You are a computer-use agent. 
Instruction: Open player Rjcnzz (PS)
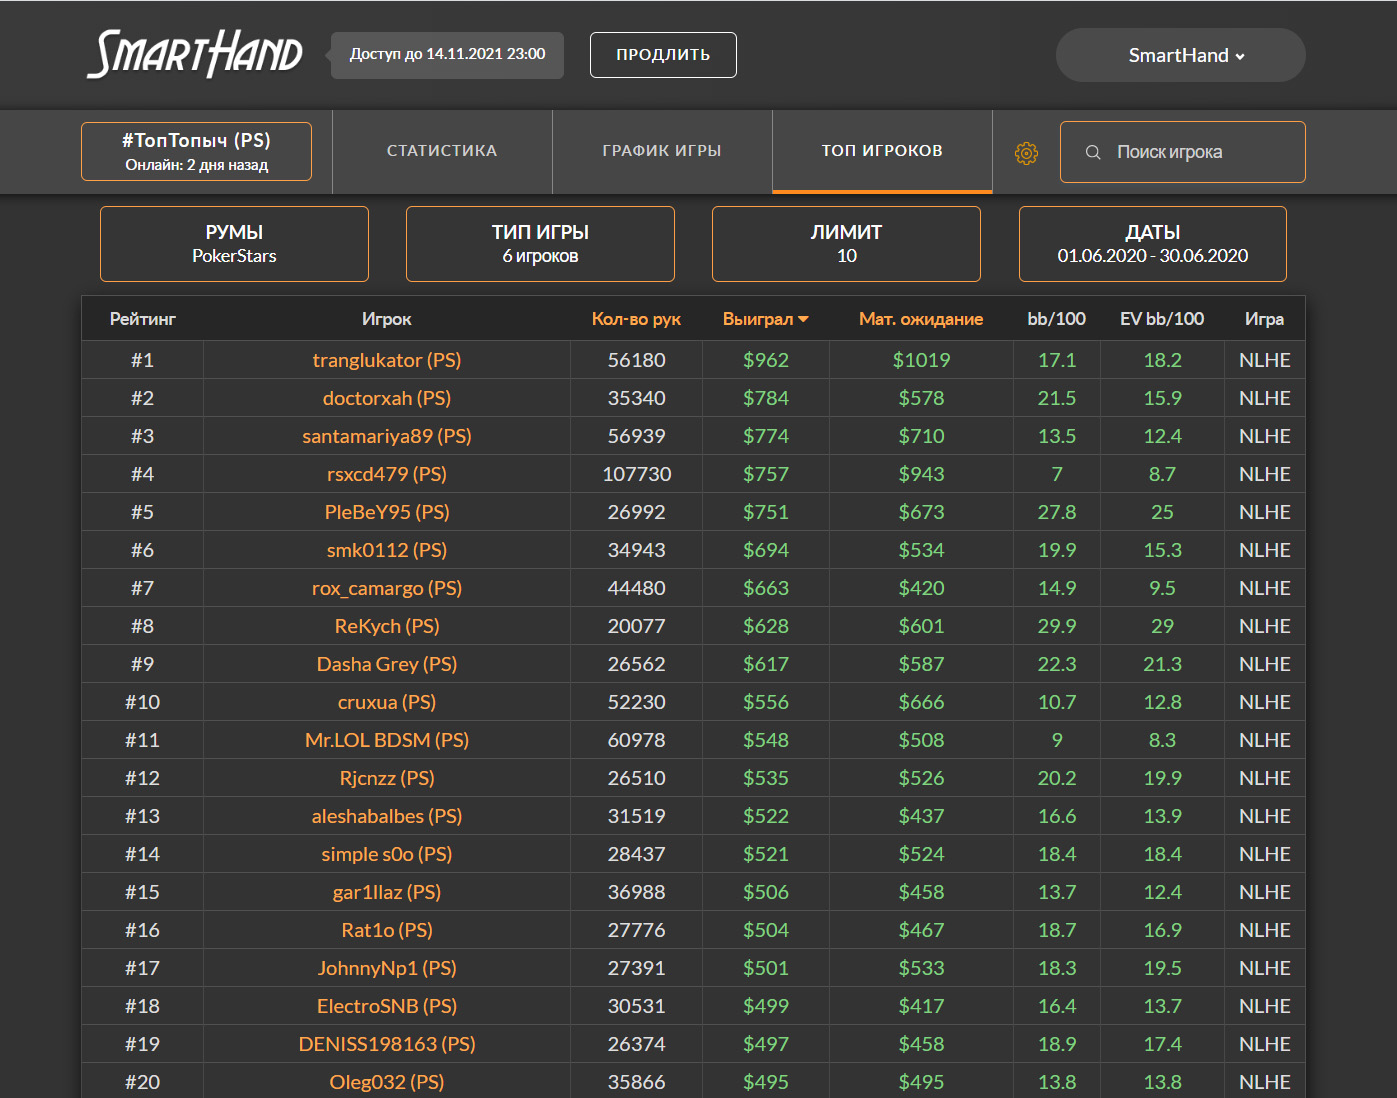[x=387, y=778]
